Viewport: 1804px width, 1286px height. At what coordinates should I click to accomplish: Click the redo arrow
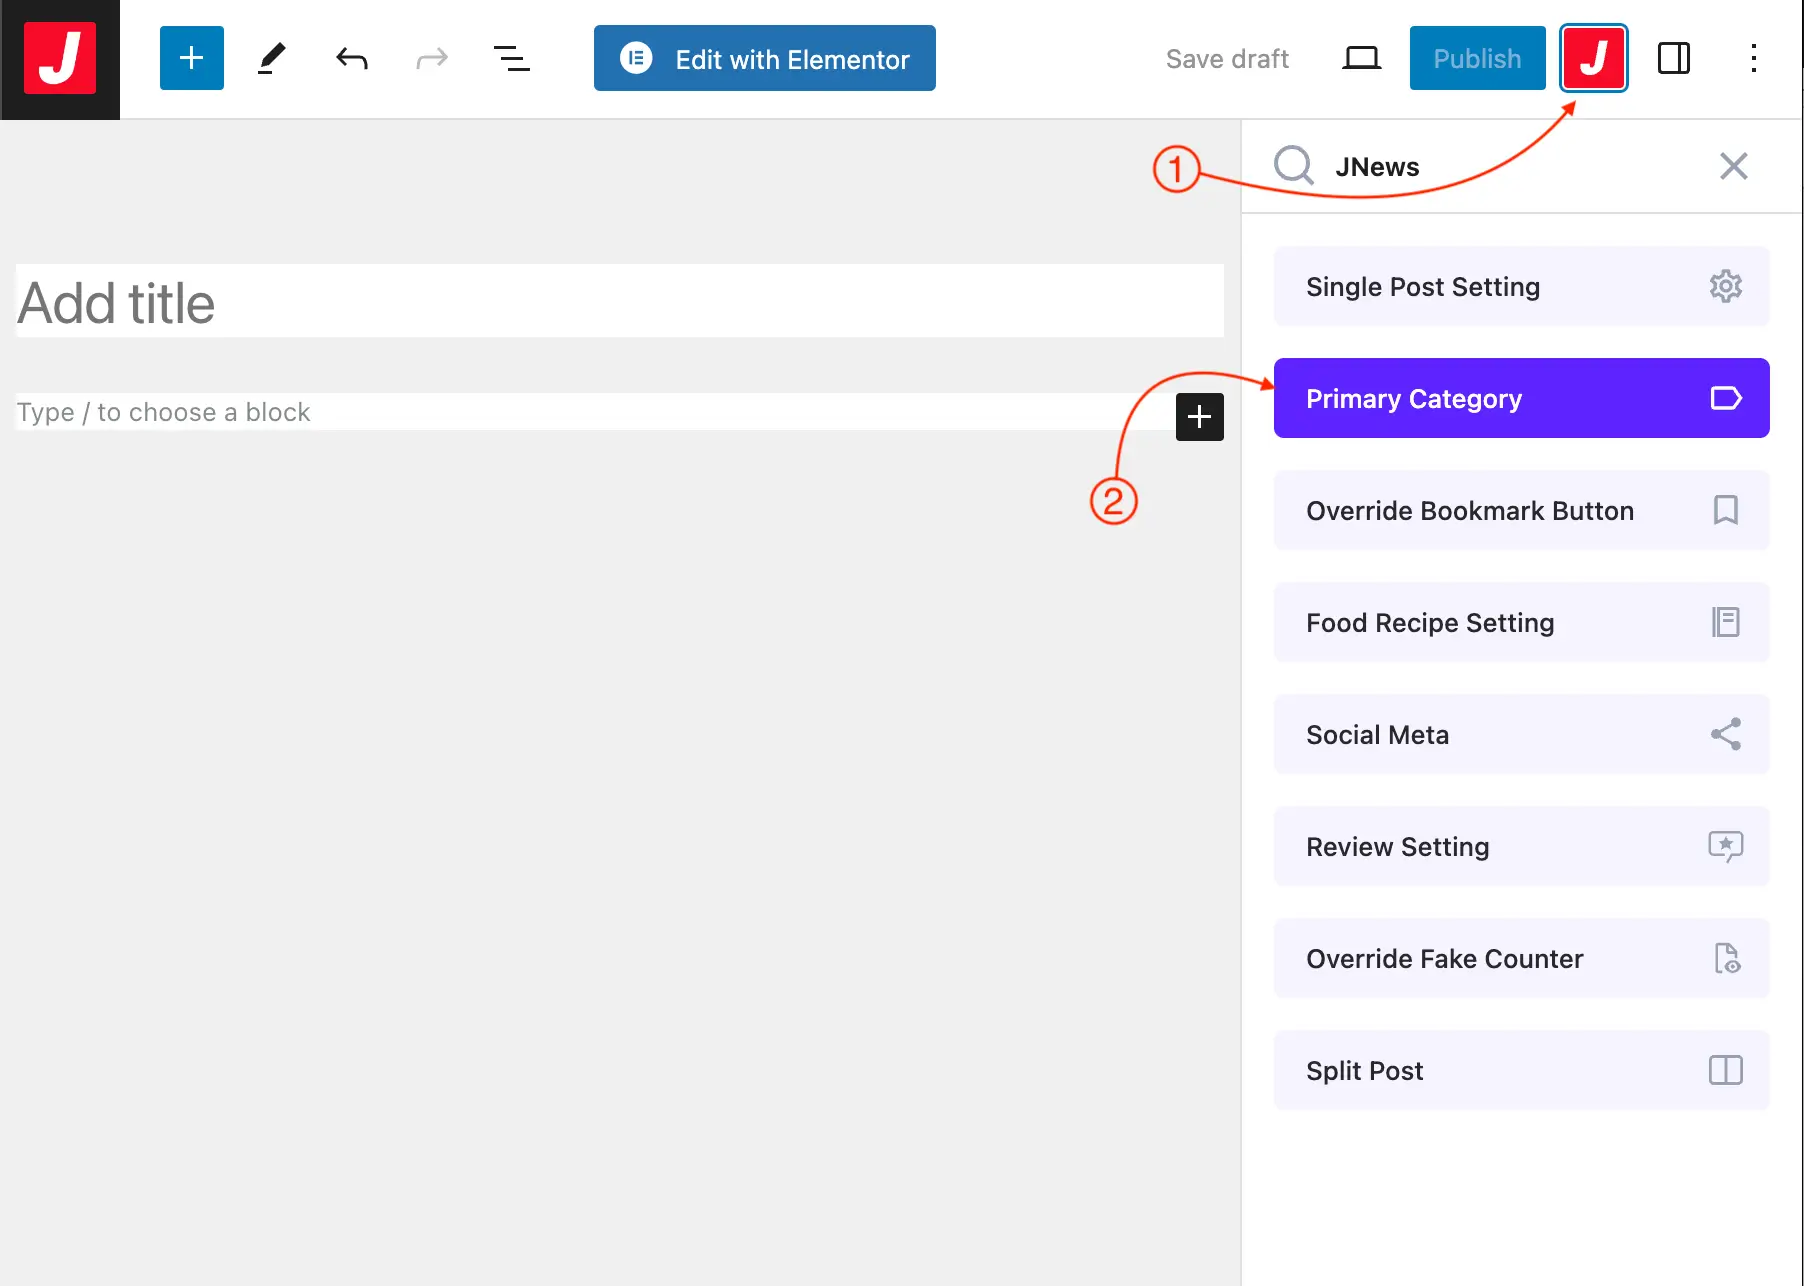coord(431,59)
